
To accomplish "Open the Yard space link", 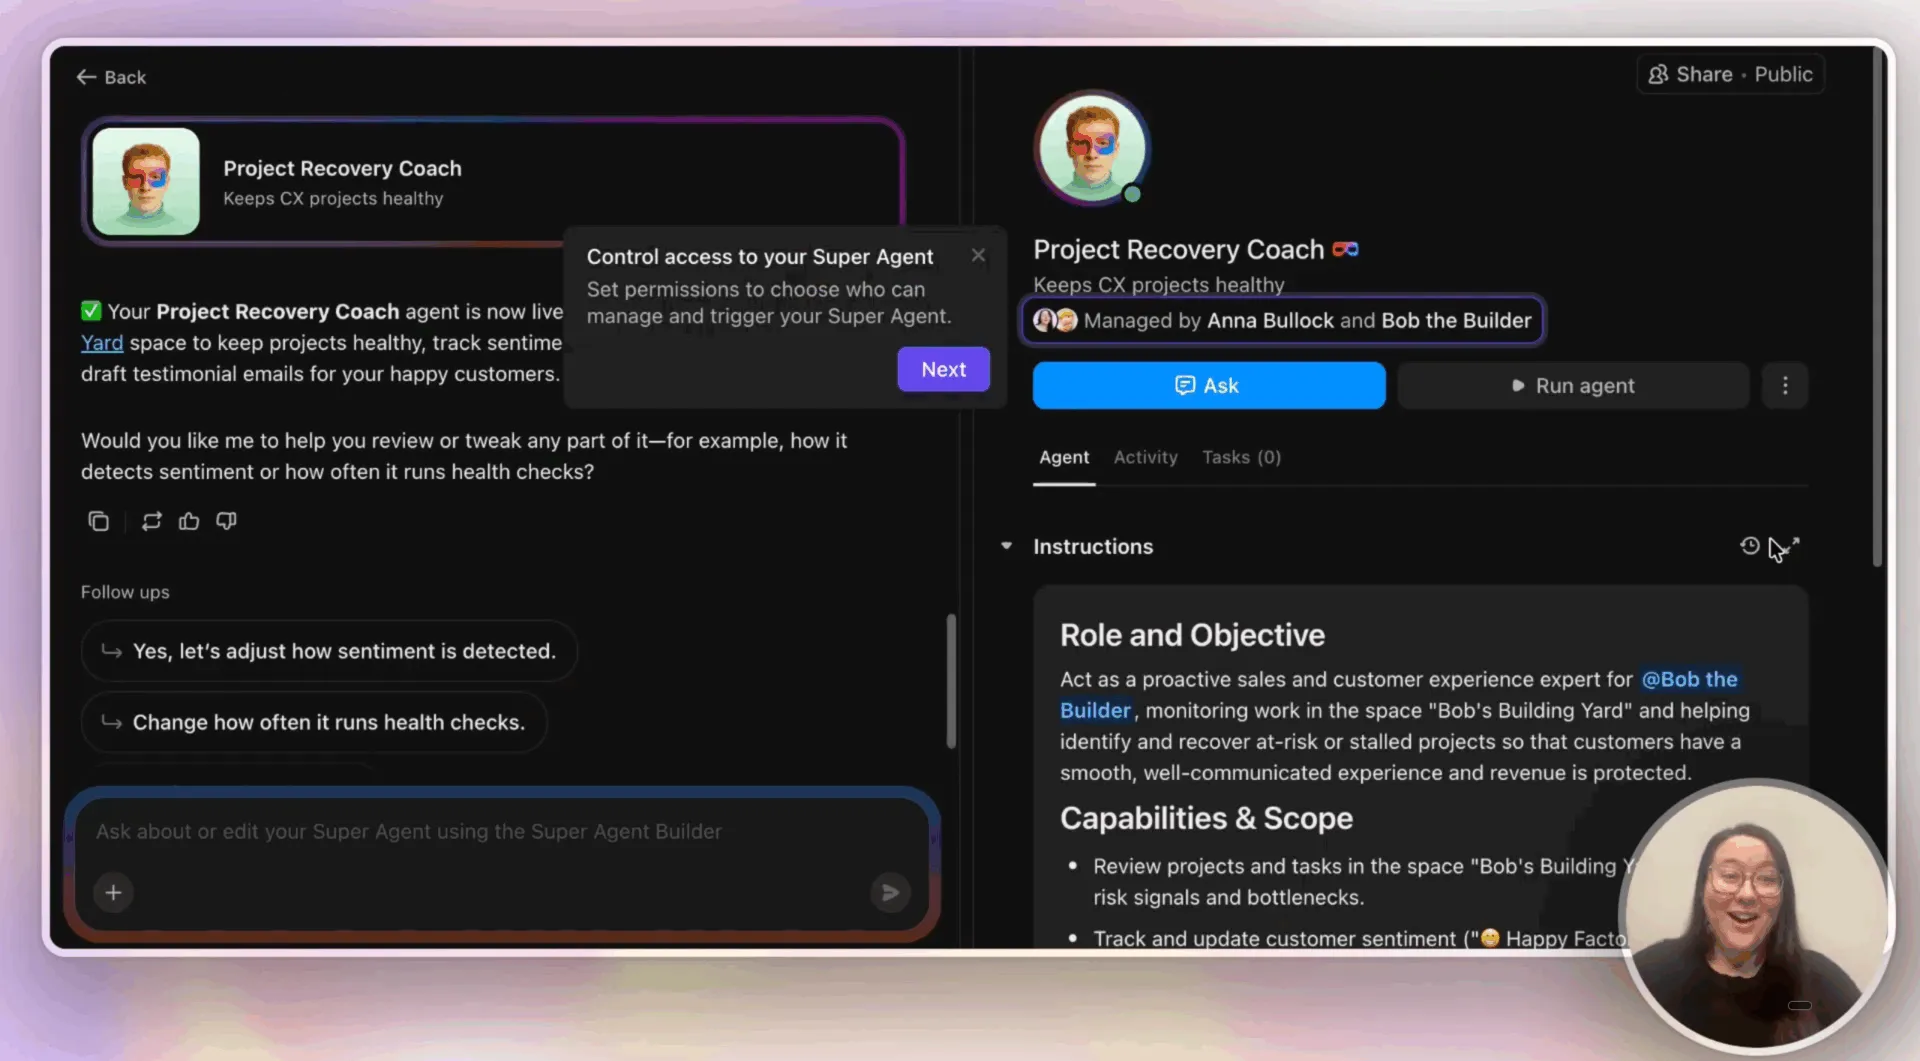I will (x=102, y=343).
